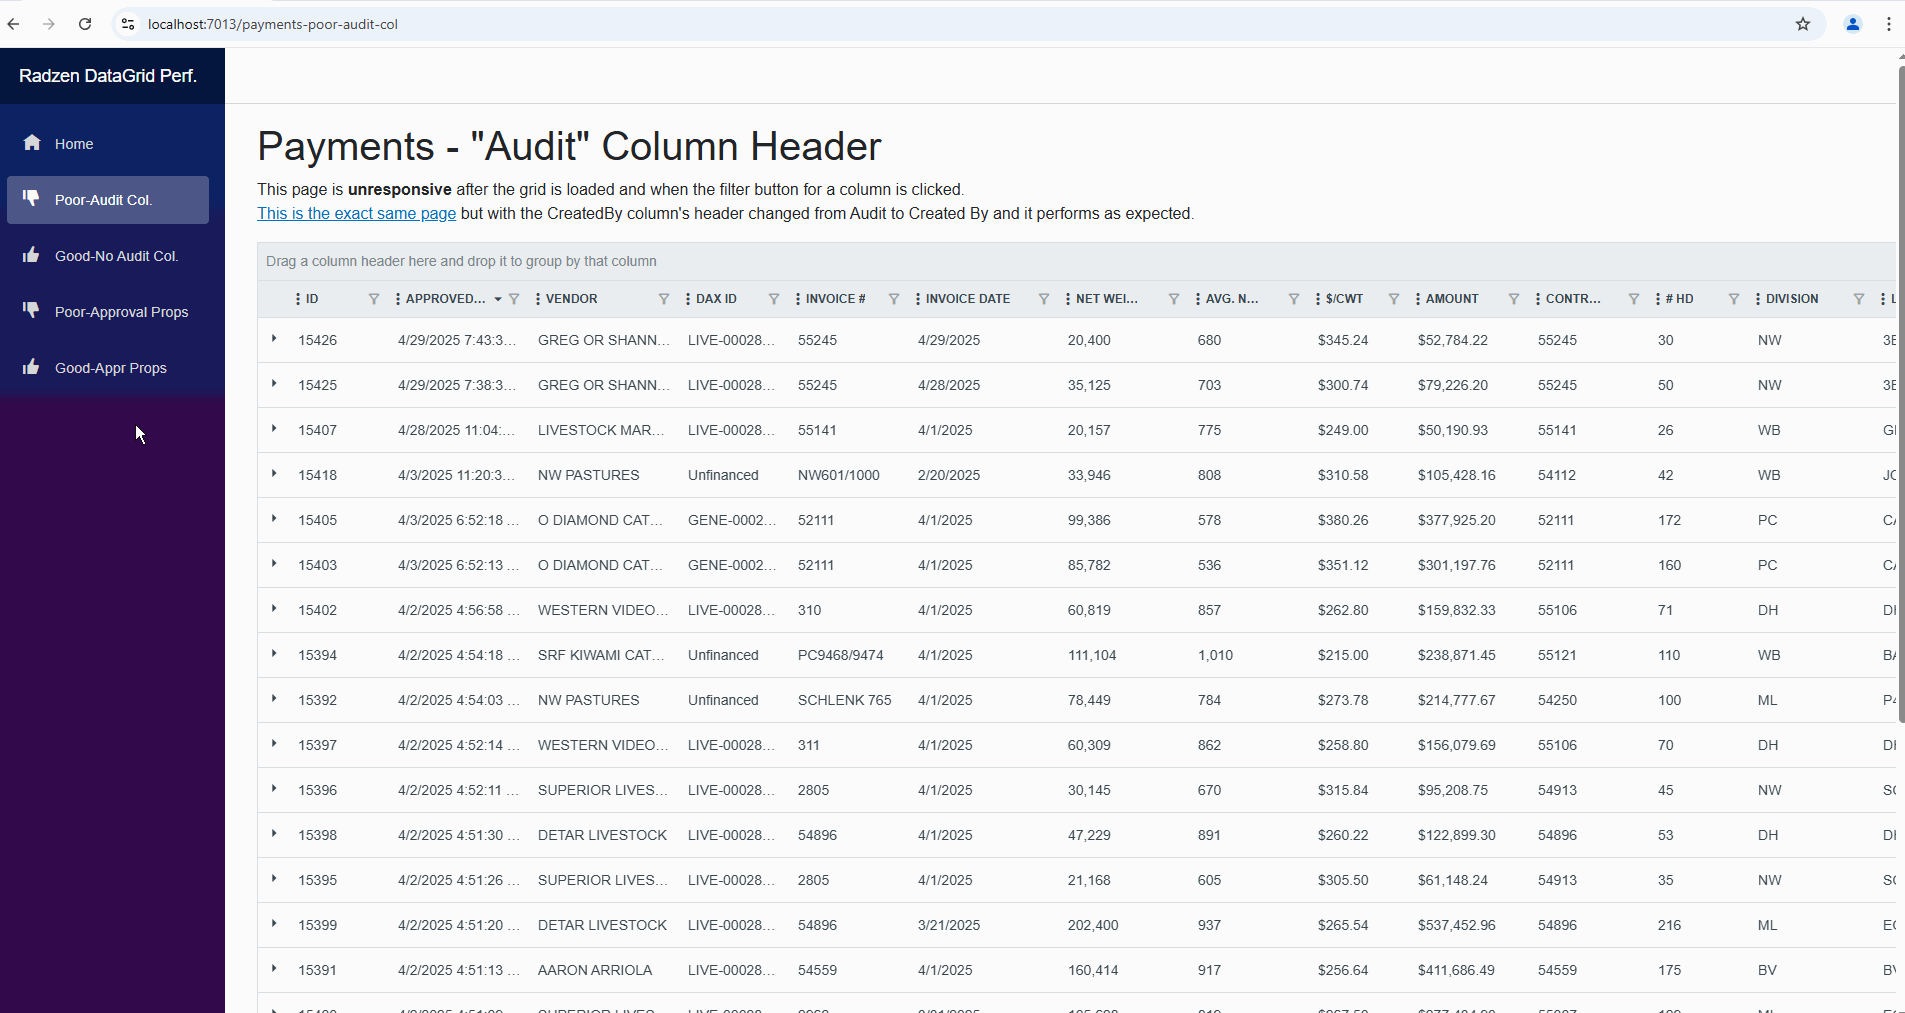Screen dimensions: 1905x1013
Task: Open filter for the Contr... column
Action: point(1634,299)
